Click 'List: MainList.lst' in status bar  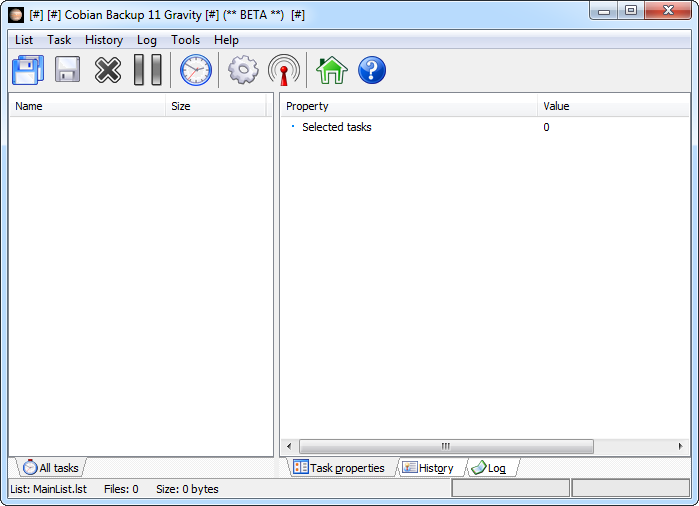tap(49, 489)
